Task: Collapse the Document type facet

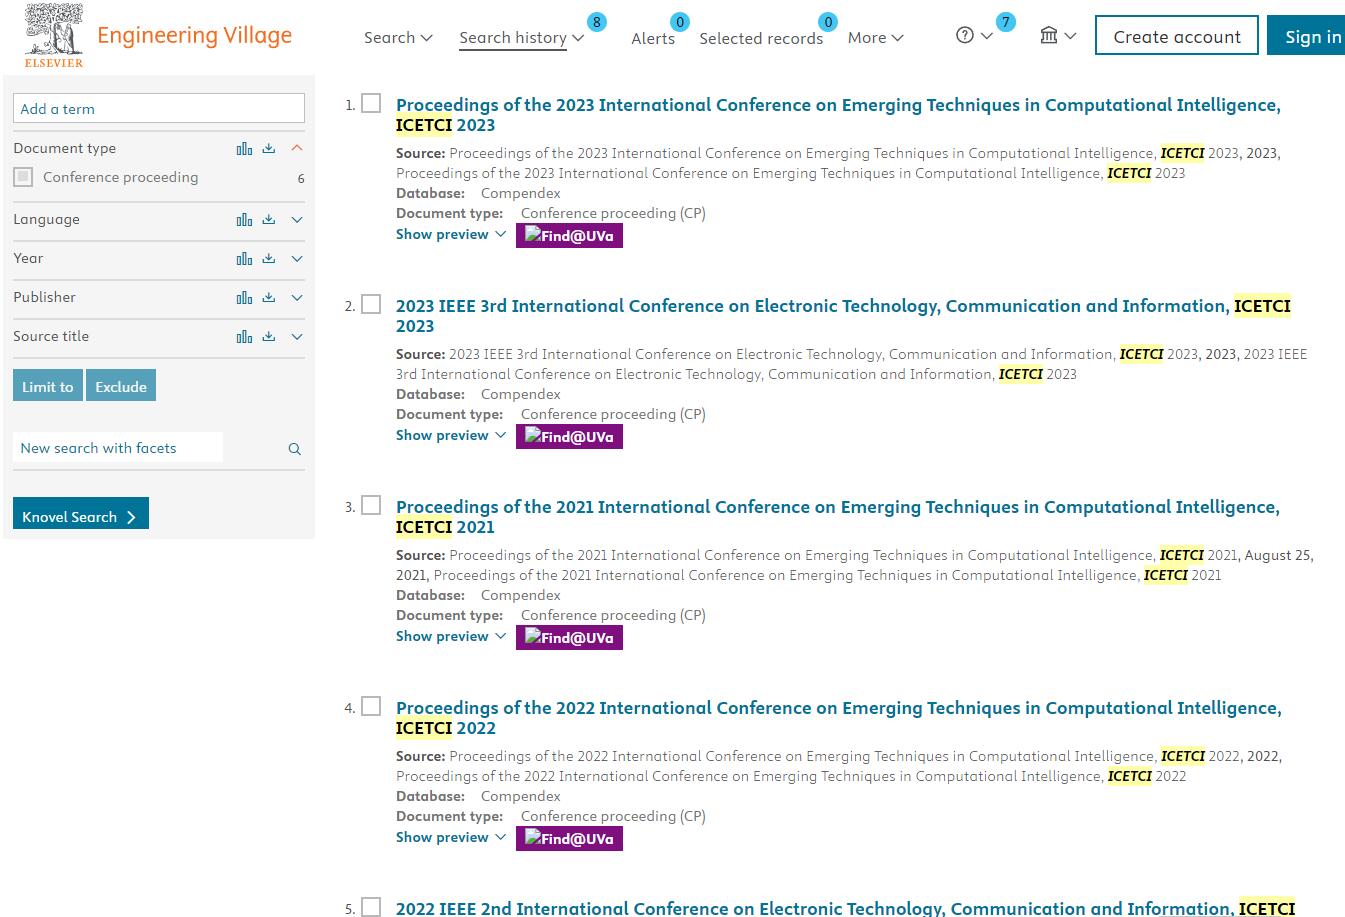Action: click(297, 148)
